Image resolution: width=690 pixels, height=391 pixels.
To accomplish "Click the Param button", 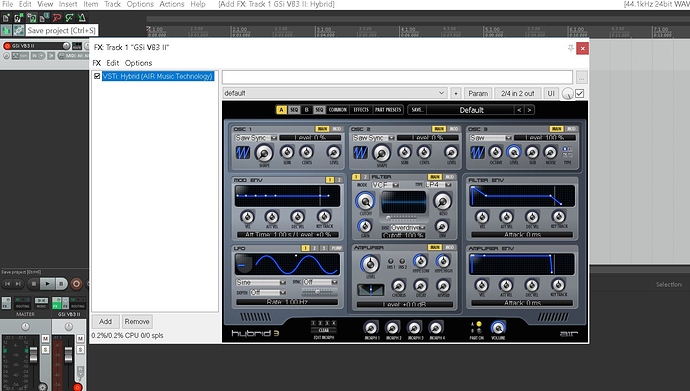I will point(478,93).
